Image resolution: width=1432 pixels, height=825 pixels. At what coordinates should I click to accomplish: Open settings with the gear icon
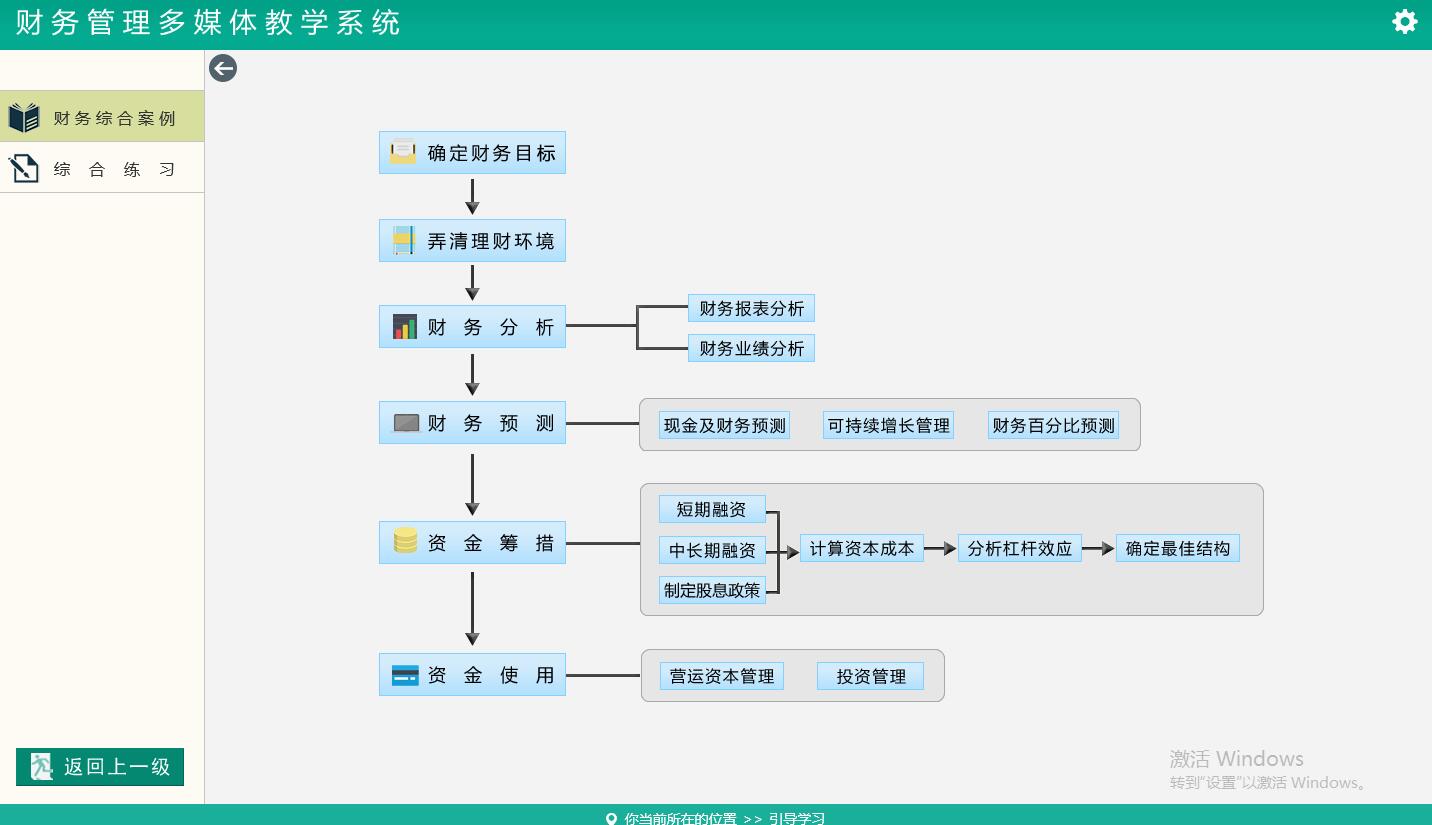click(x=1404, y=21)
